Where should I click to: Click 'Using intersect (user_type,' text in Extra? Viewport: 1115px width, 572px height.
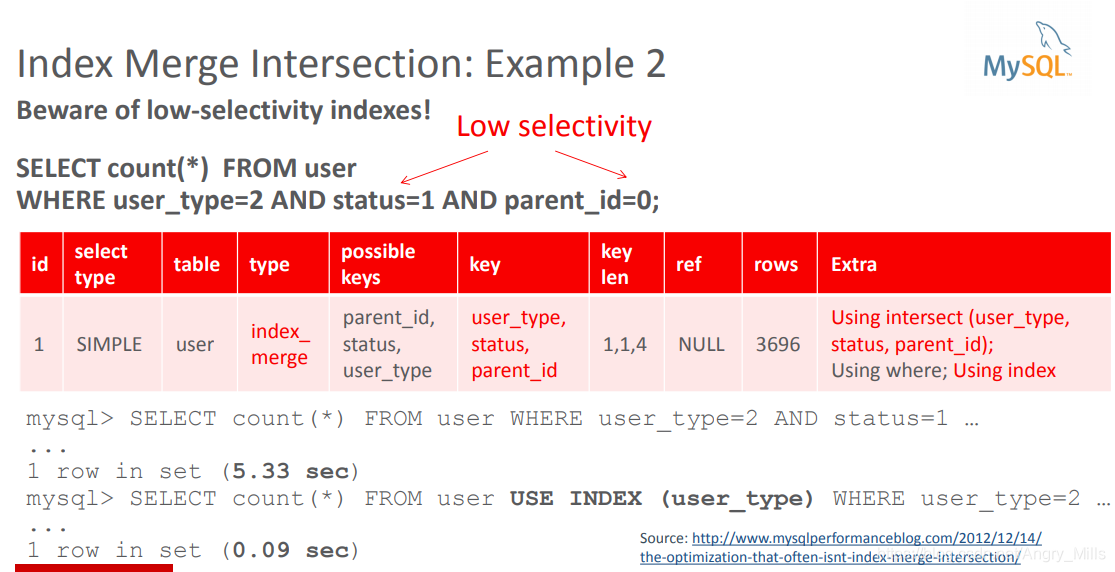[x=951, y=318]
